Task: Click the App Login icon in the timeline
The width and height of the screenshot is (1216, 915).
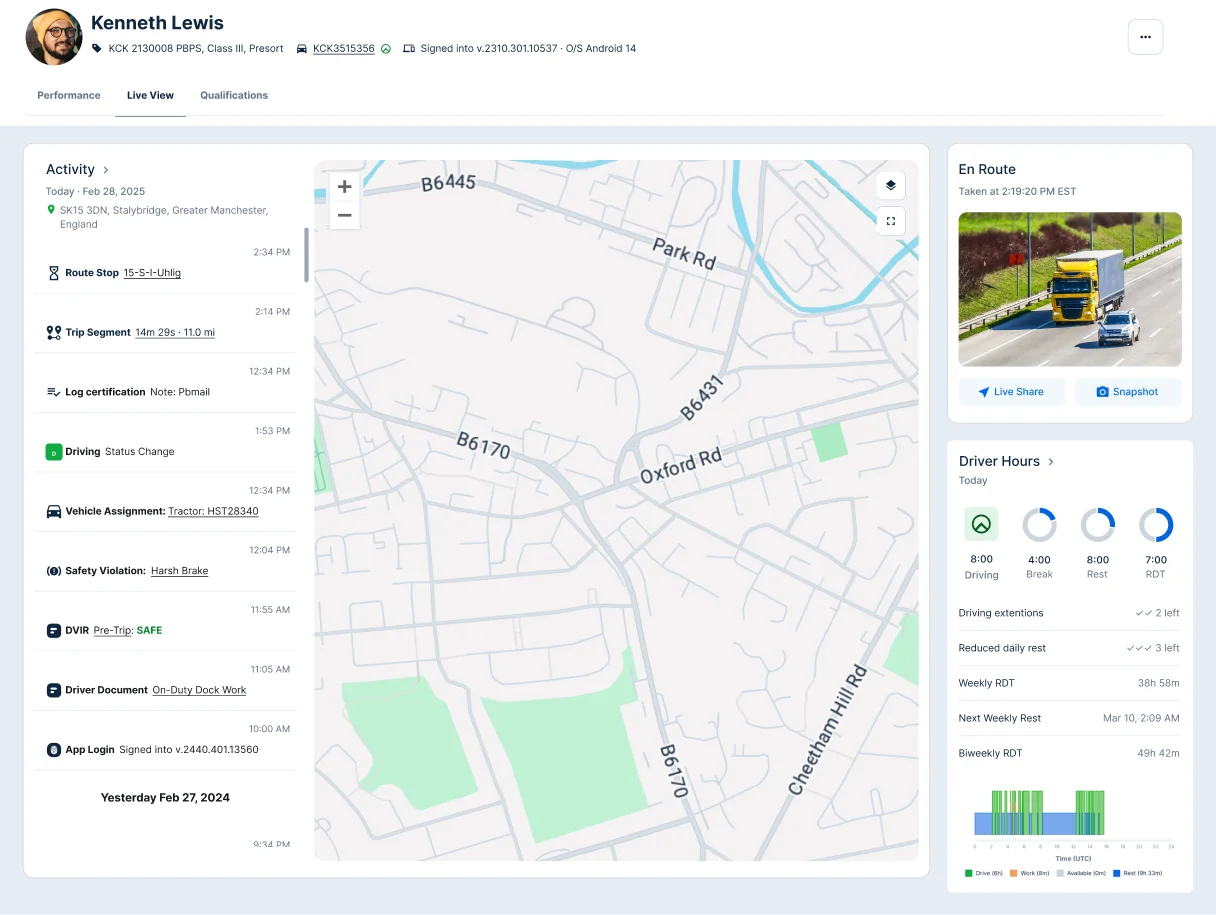Action: coord(53,749)
